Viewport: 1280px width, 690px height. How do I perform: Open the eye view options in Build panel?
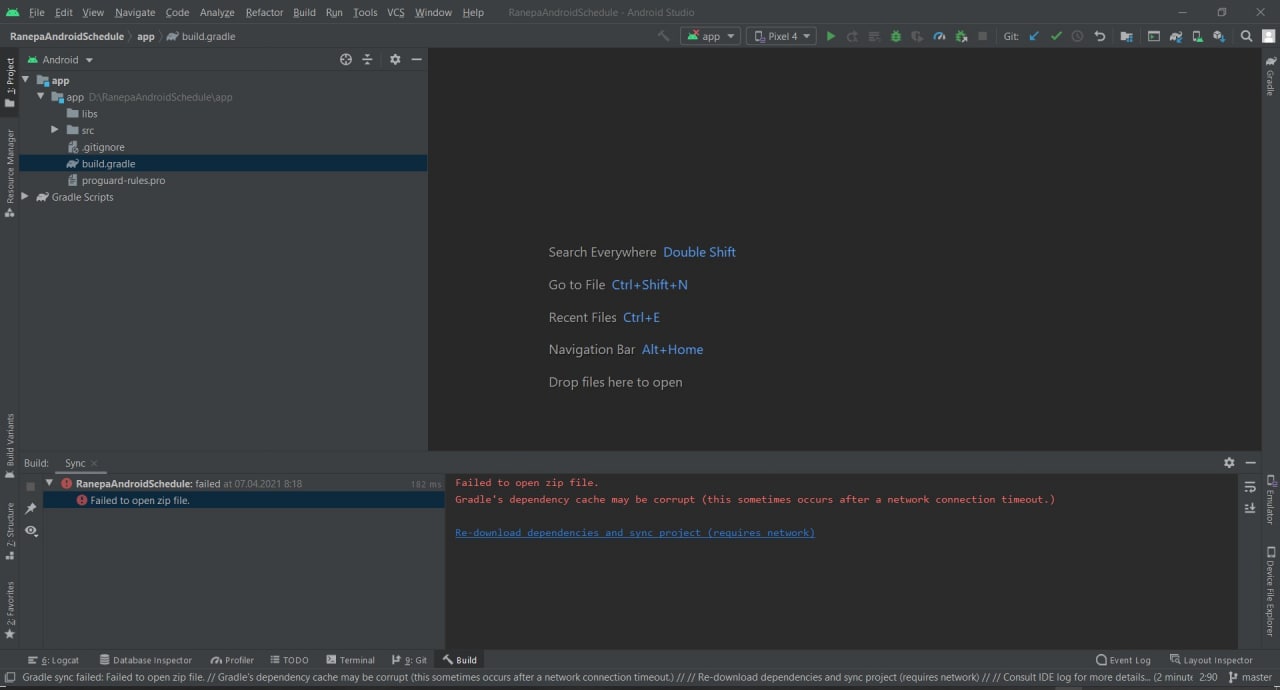point(31,530)
